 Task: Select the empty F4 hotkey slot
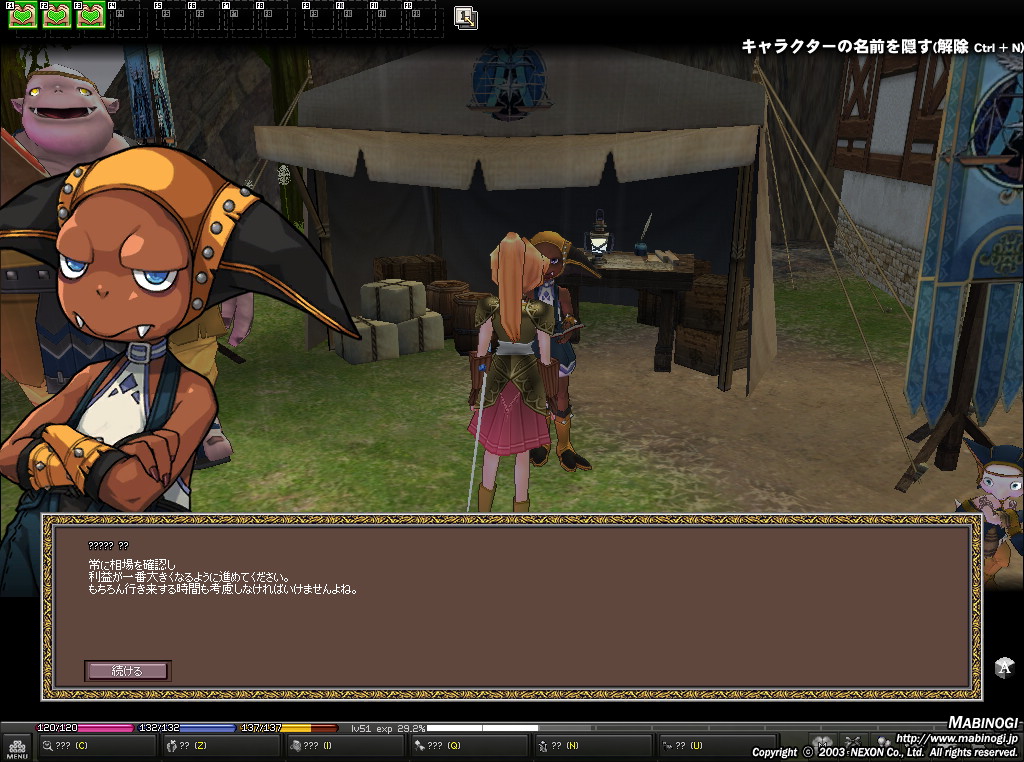click(125, 16)
